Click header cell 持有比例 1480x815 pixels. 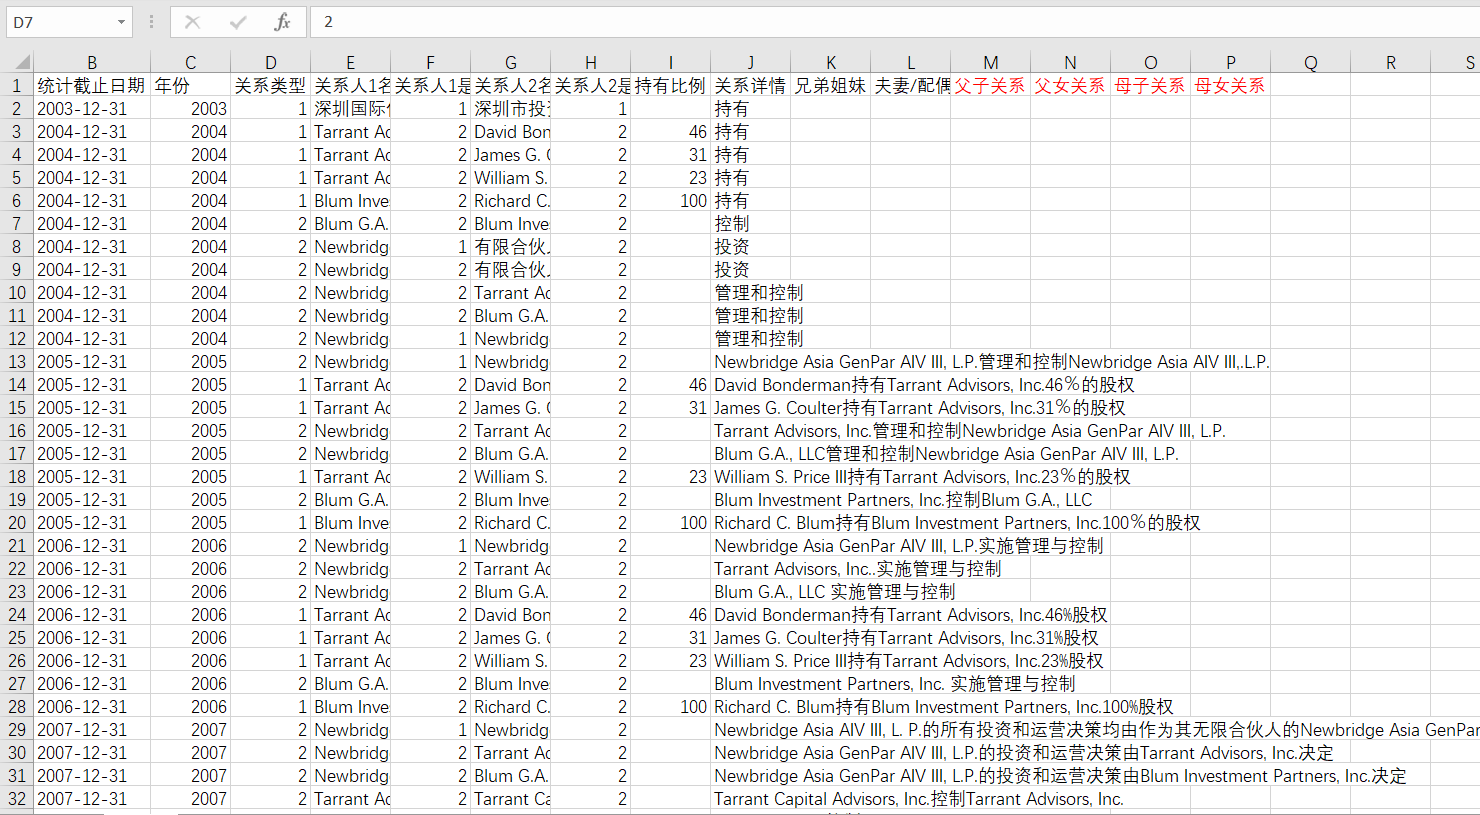[x=670, y=86]
